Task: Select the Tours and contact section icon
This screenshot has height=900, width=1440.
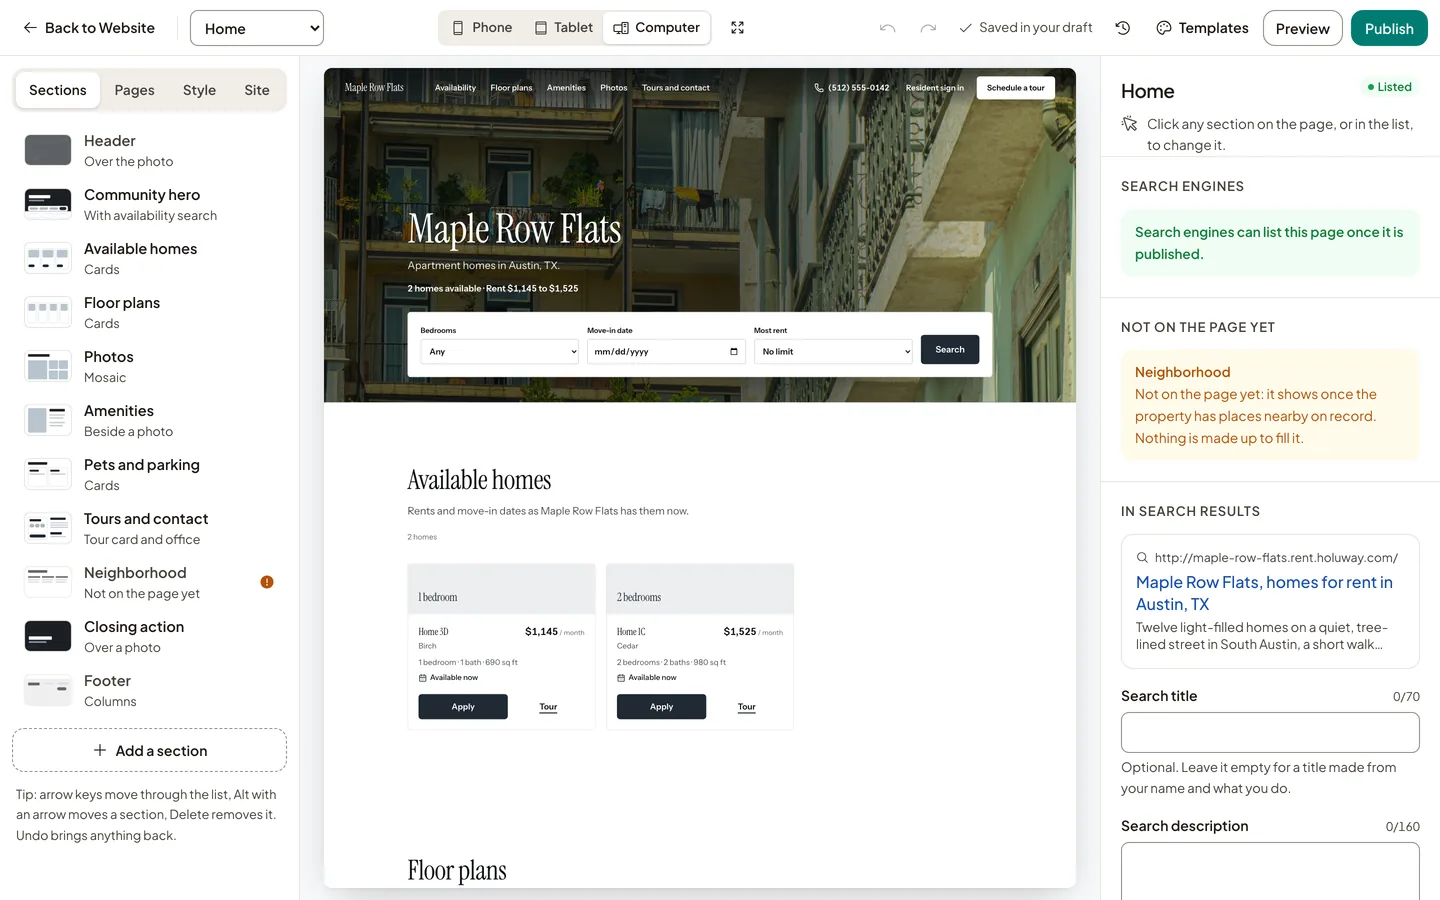Action: (x=48, y=528)
